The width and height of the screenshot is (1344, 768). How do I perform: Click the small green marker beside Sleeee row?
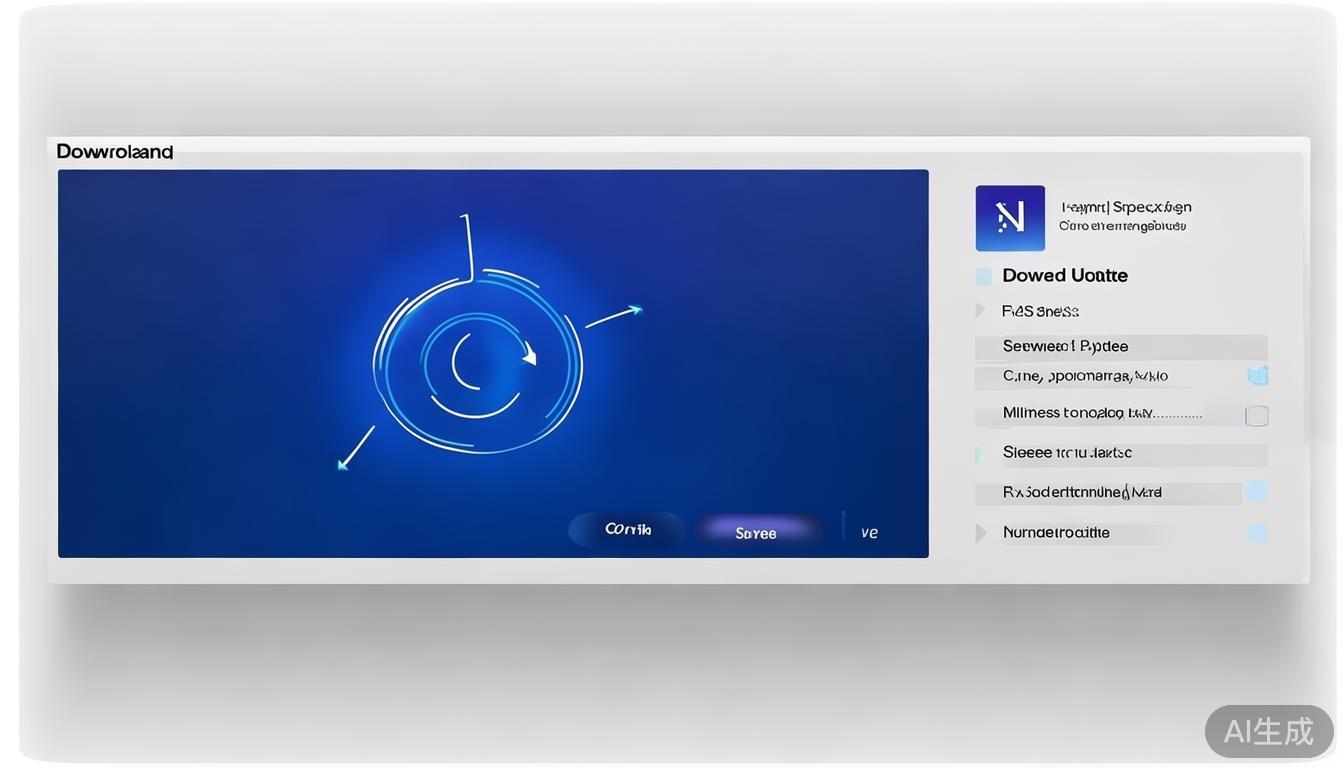980,454
